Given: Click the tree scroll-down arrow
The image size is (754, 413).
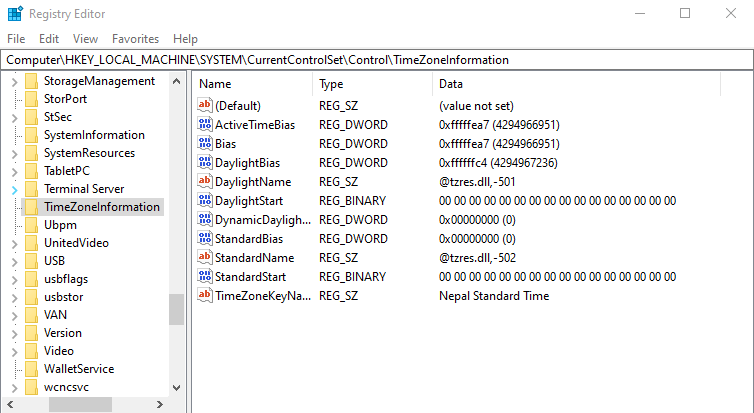Looking at the screenshot, I should pyautogui.click(x=176, y=388).
